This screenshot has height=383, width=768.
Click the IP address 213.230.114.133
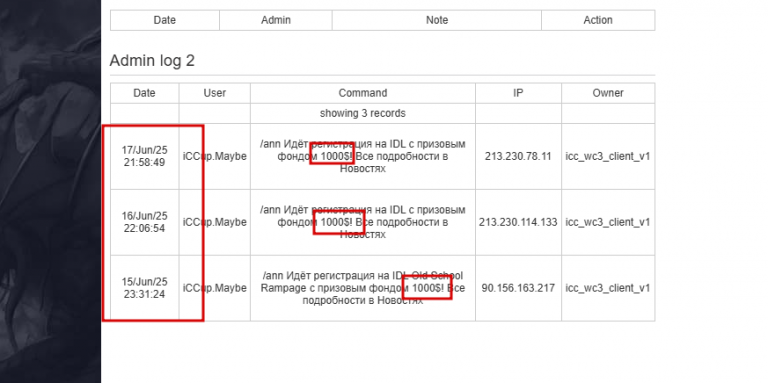coord(518,222)
